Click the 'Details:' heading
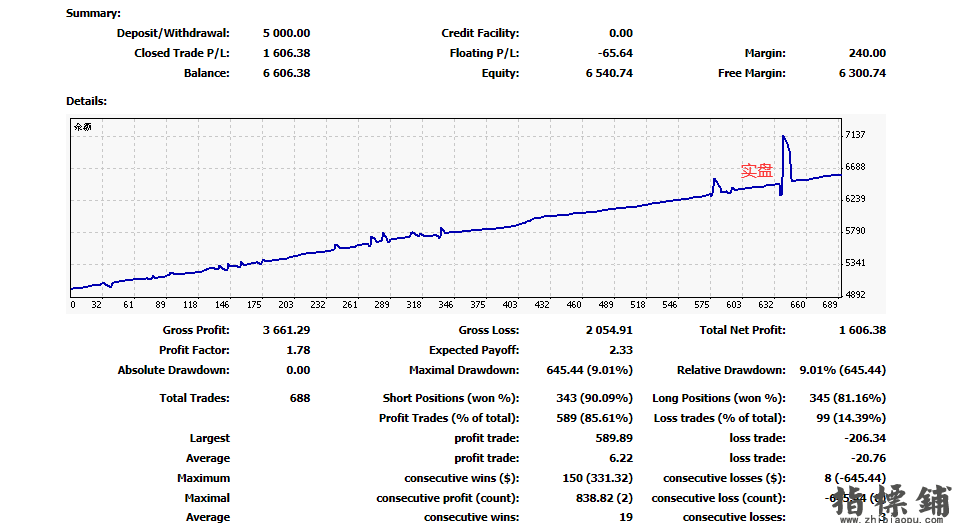This screenshot has width=963, height=528. tap(87, 101)
